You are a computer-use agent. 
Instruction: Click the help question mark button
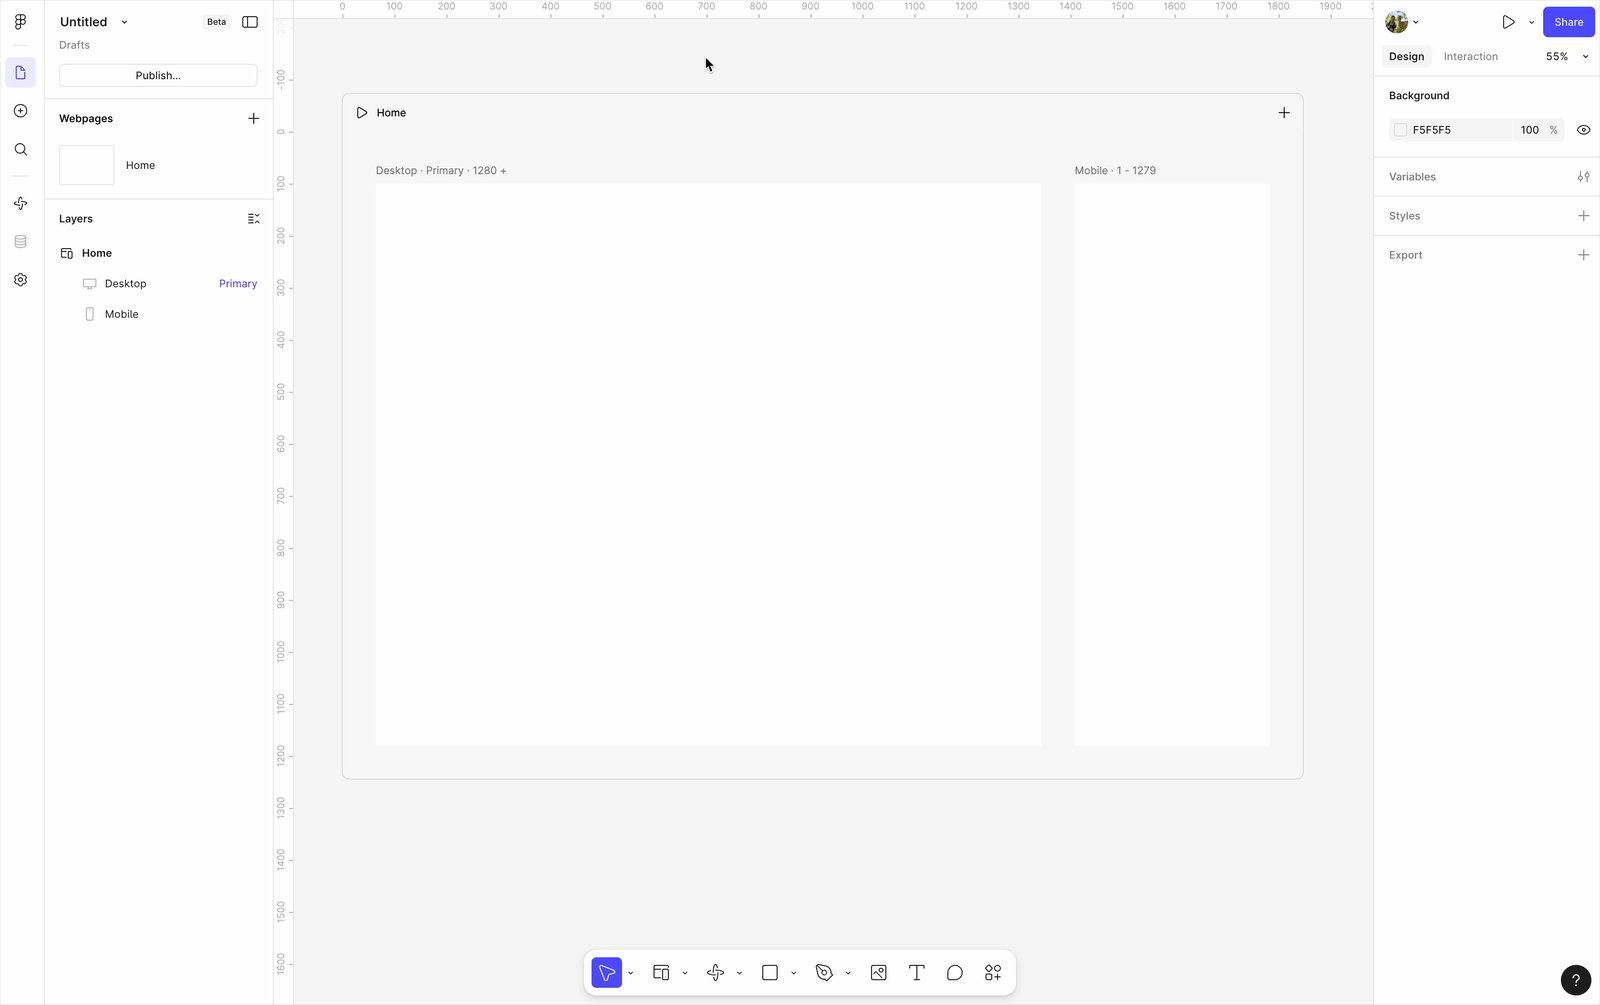click(x=1575, y=980)
